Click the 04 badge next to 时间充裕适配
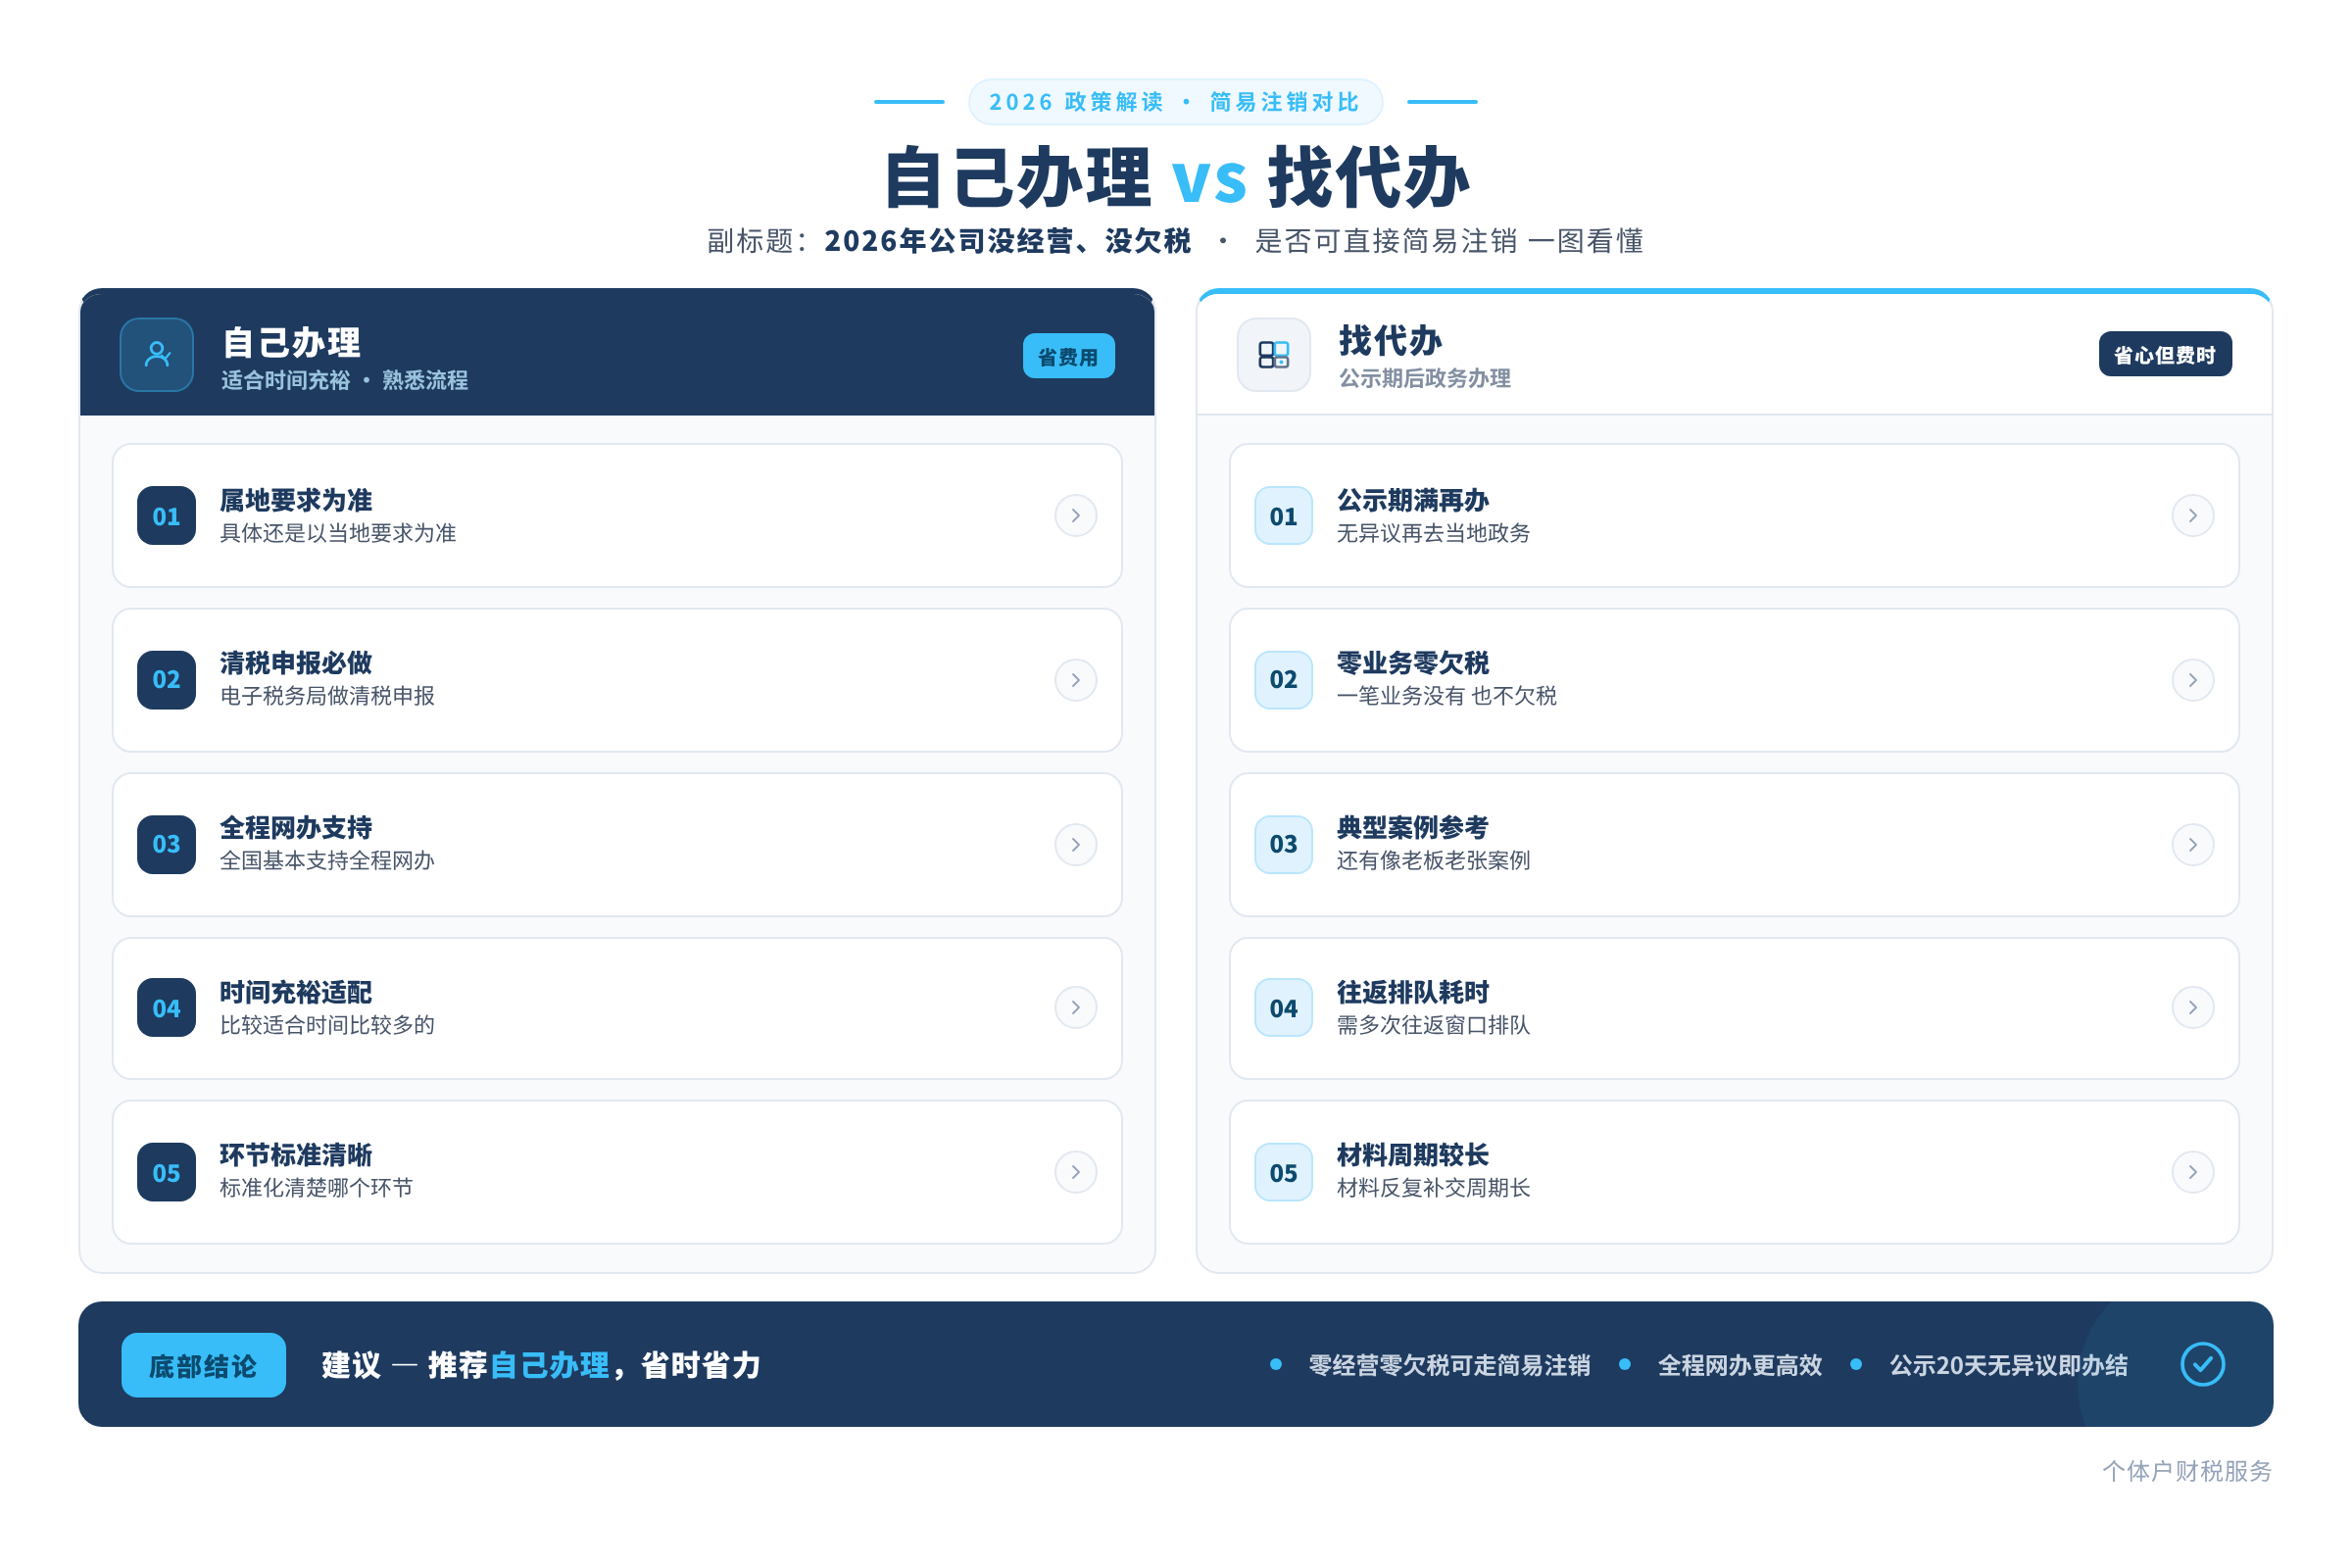 pyautogui.click(x=167, y=1008)
